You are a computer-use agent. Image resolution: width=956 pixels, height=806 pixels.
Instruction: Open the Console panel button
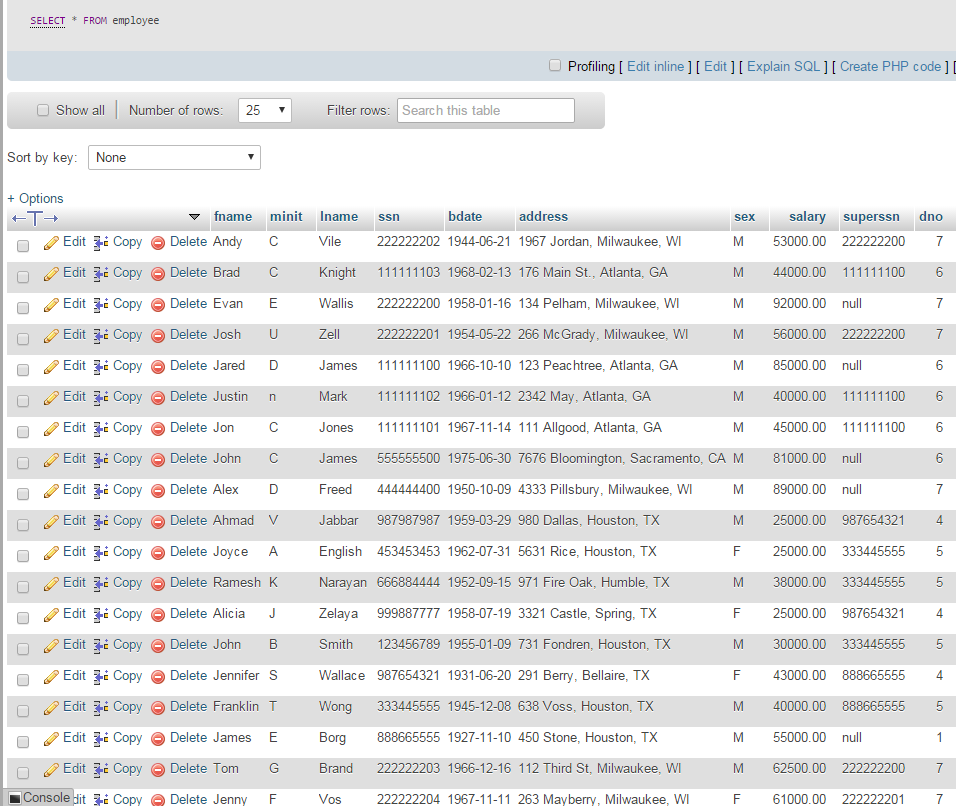click(x=40, y=797)
